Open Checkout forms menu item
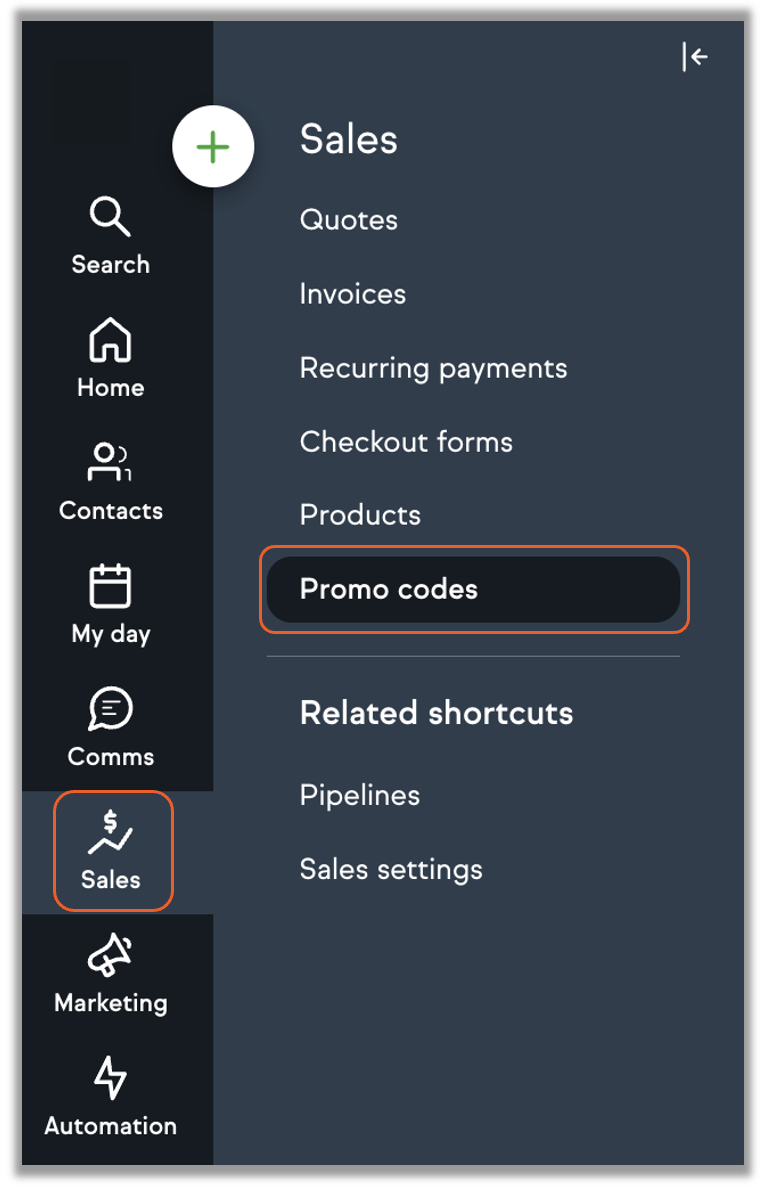 click(x=406, y=442)
